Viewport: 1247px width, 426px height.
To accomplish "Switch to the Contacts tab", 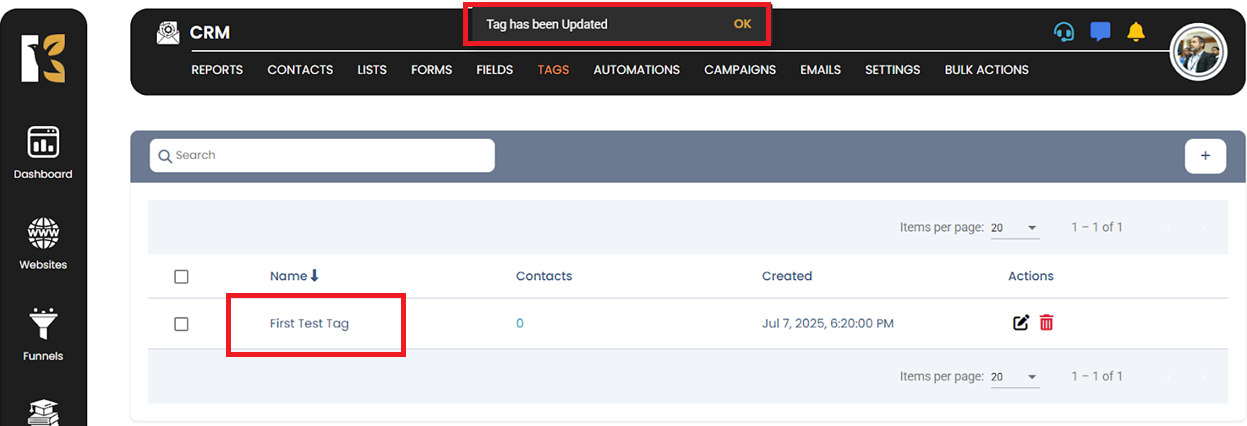I will pyautogui.click(x=300, y=70).
